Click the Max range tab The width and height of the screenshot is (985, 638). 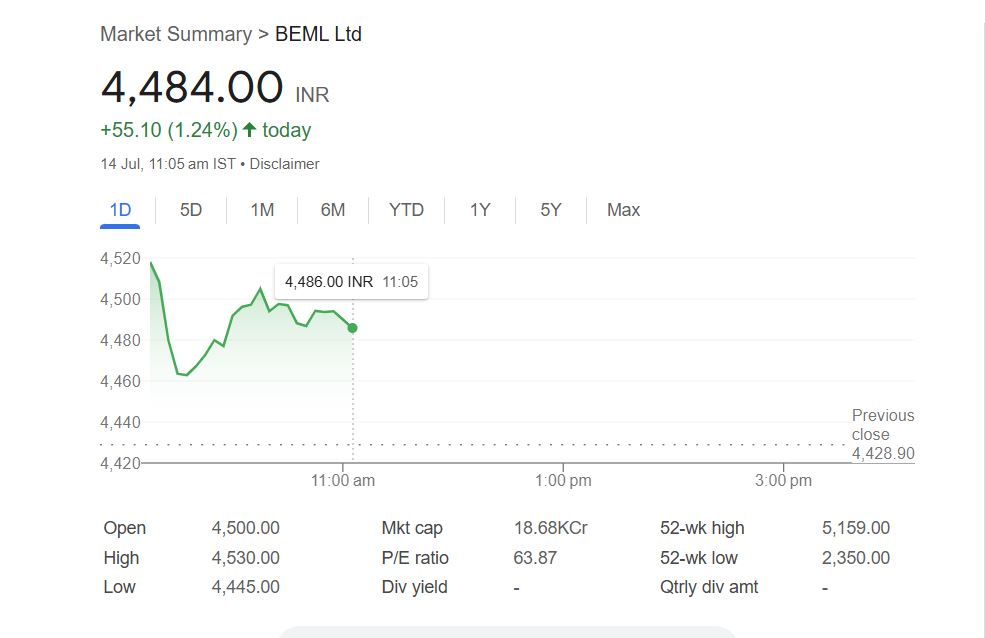(x=623, y=210)
